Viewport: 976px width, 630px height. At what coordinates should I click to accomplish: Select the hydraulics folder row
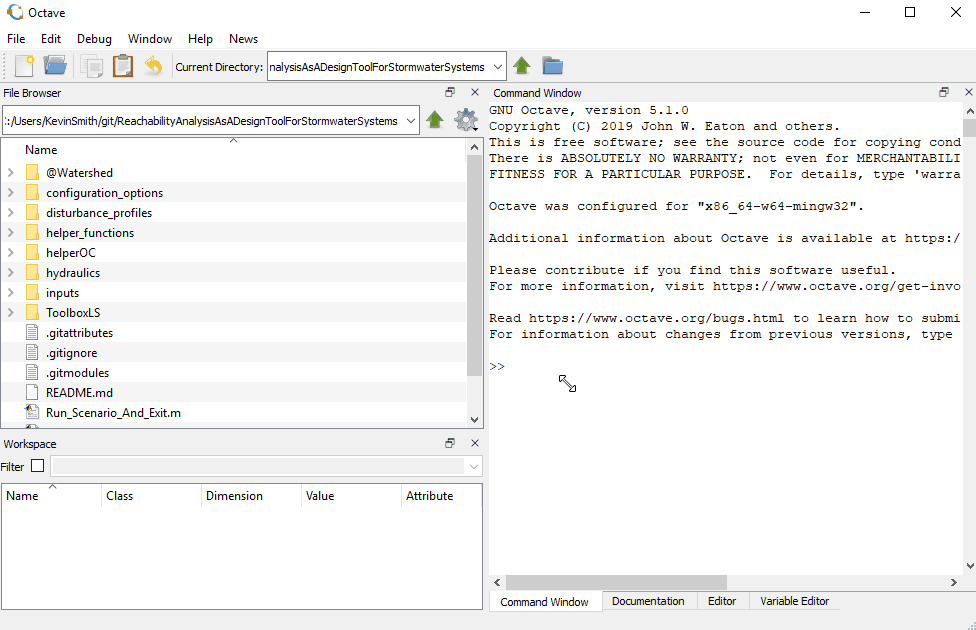pyautogui.click(x=234, y=272)
